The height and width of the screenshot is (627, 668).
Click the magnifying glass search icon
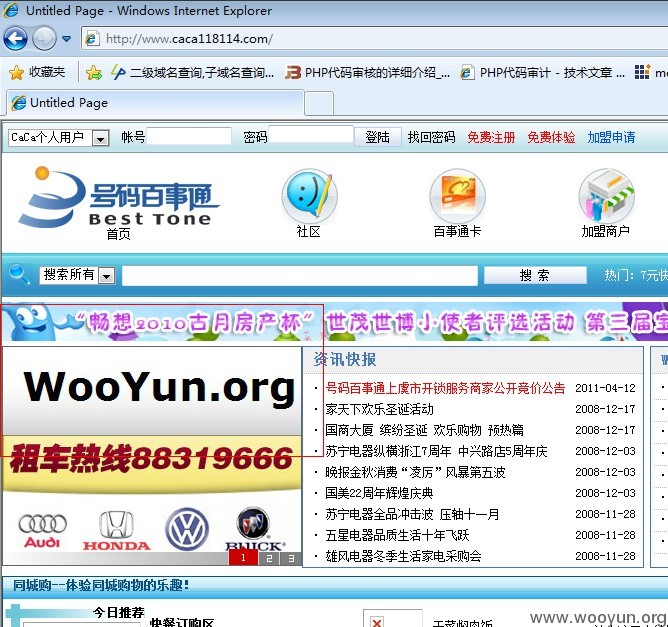(x=19, y=274)
